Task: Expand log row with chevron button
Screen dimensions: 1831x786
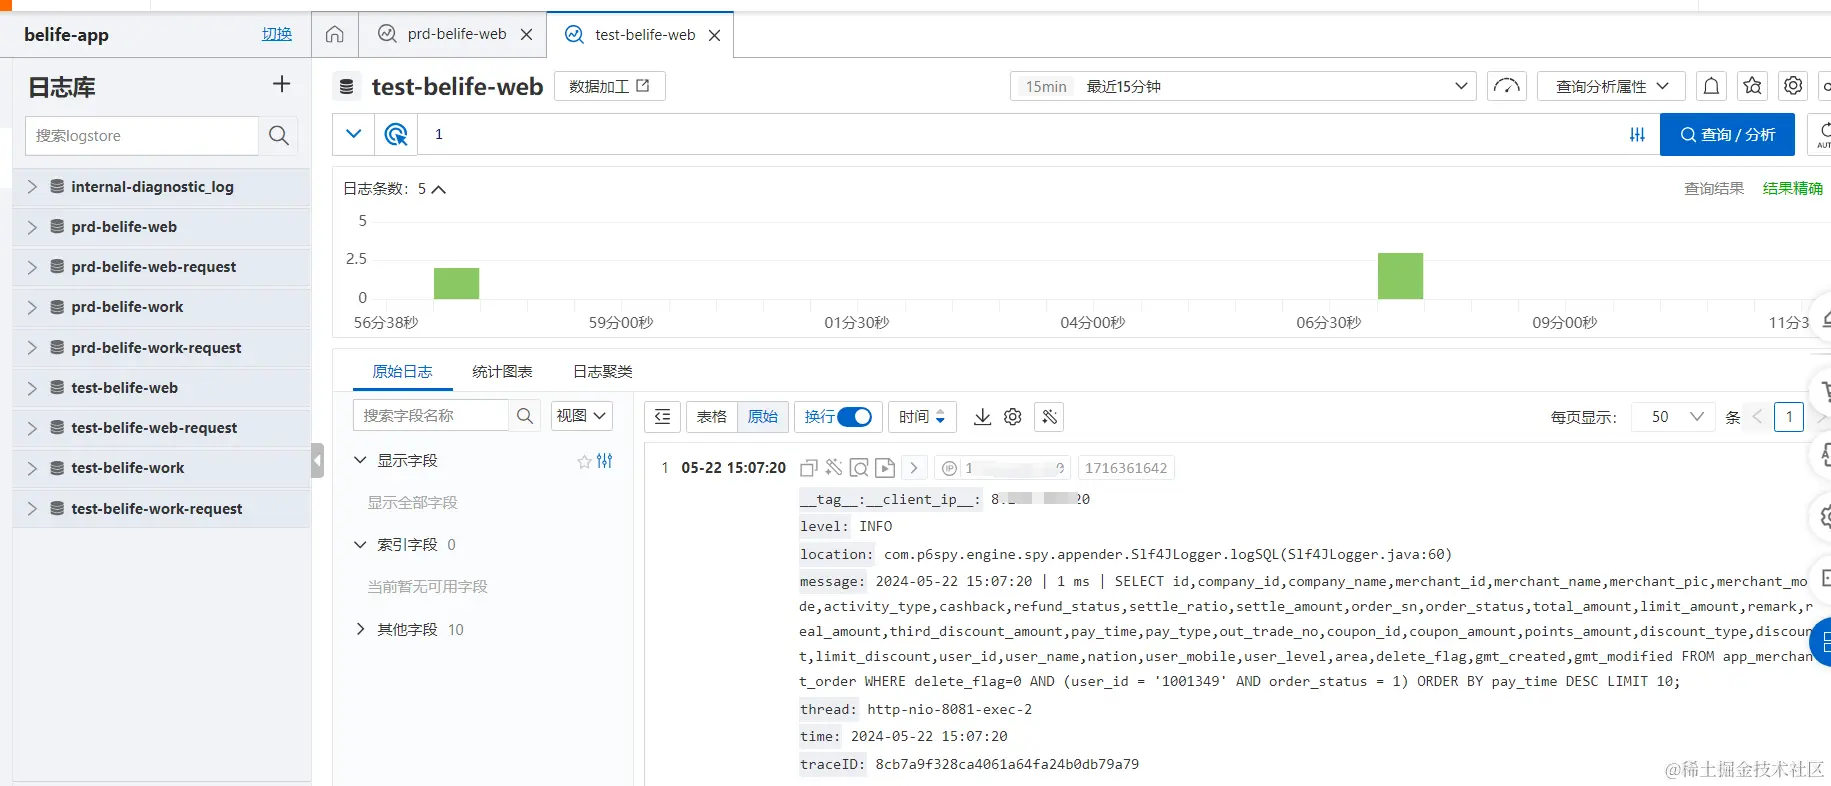Action: click(x=914, y=468)
